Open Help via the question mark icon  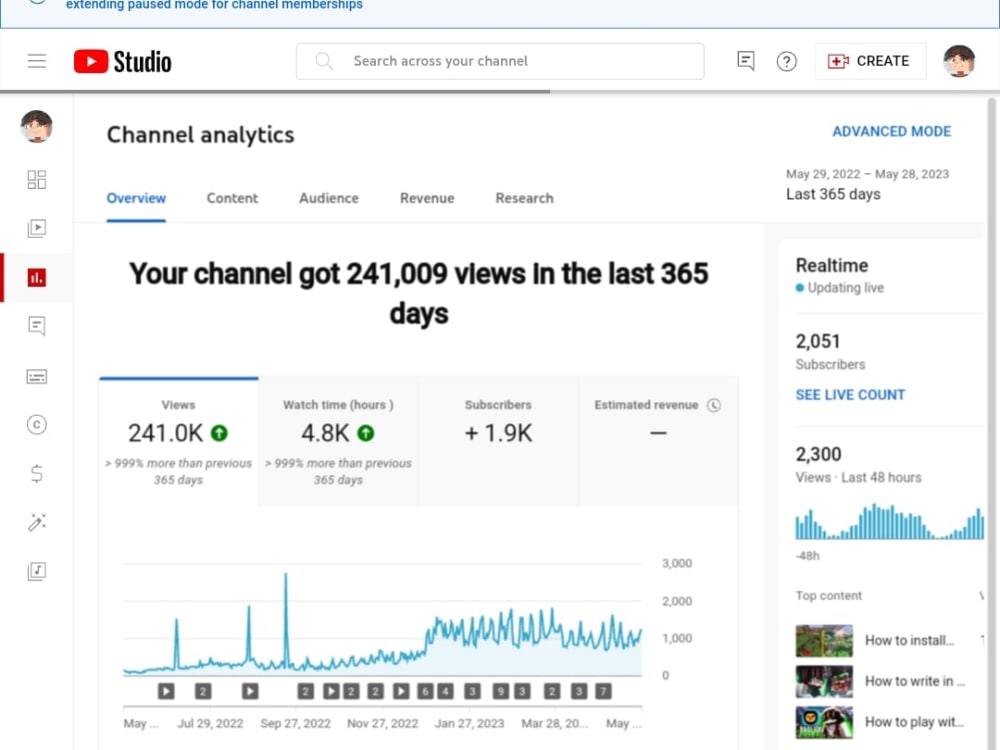tap(787, 61)
